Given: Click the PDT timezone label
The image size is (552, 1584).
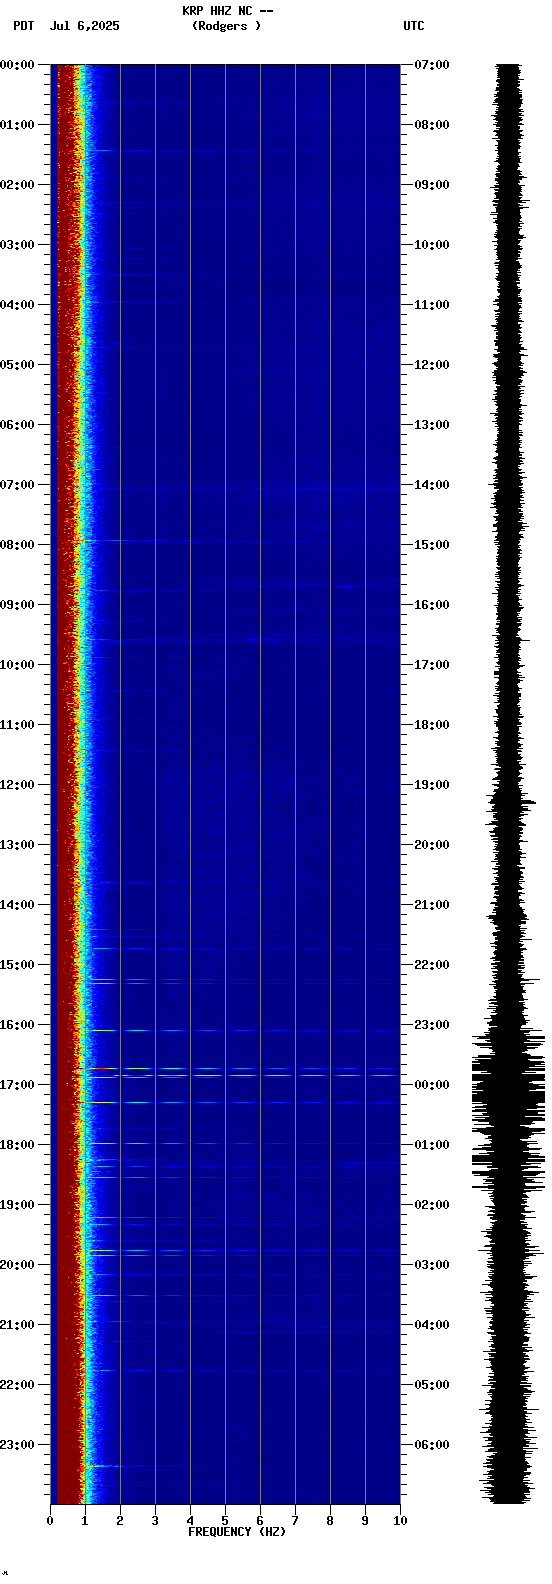Looking at the screenshot, I should tap(23, 26).
